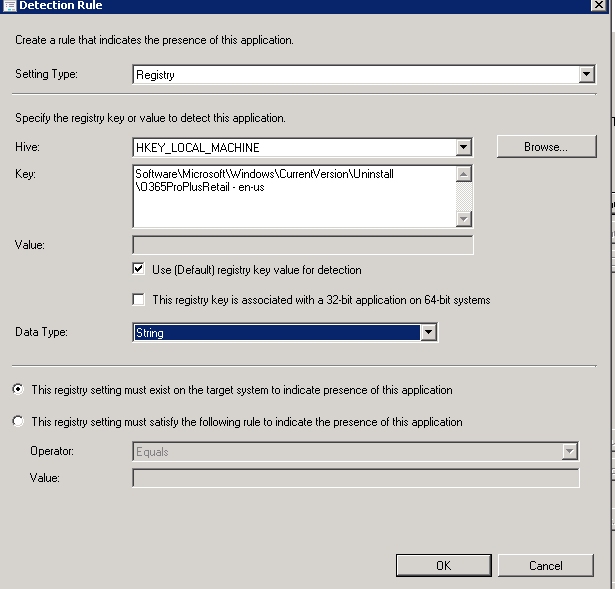Click the 'Setting Type:' label
Viewport: 615px width, 589px height.
point(46,74)
